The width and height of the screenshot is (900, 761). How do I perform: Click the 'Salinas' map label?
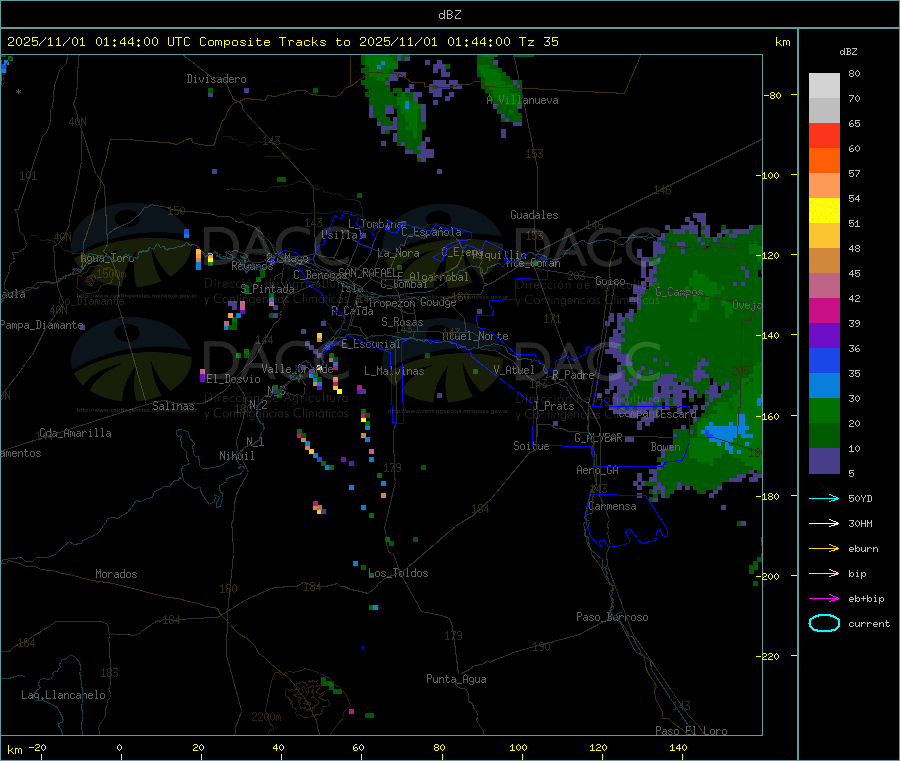pos(173,406)
